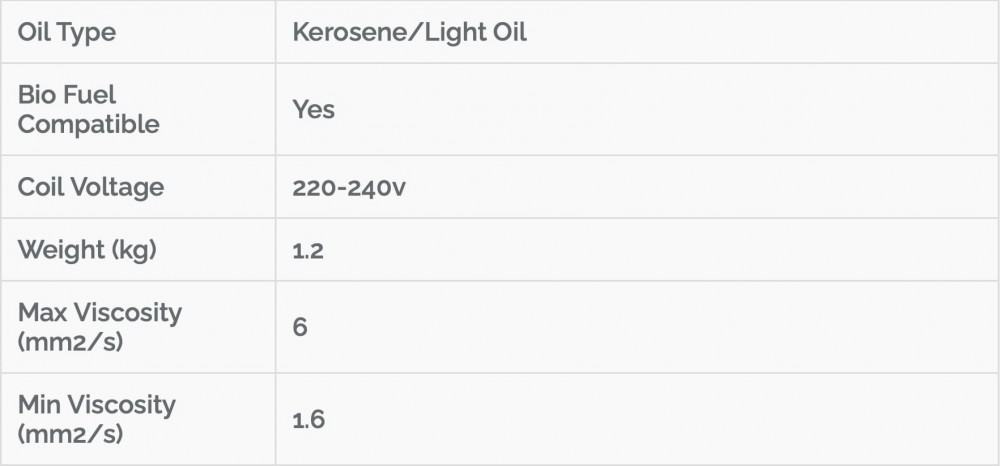Click the 'Max Viscosity' label text
This screenshot has height=466, width=1000.
click(100, 312)
